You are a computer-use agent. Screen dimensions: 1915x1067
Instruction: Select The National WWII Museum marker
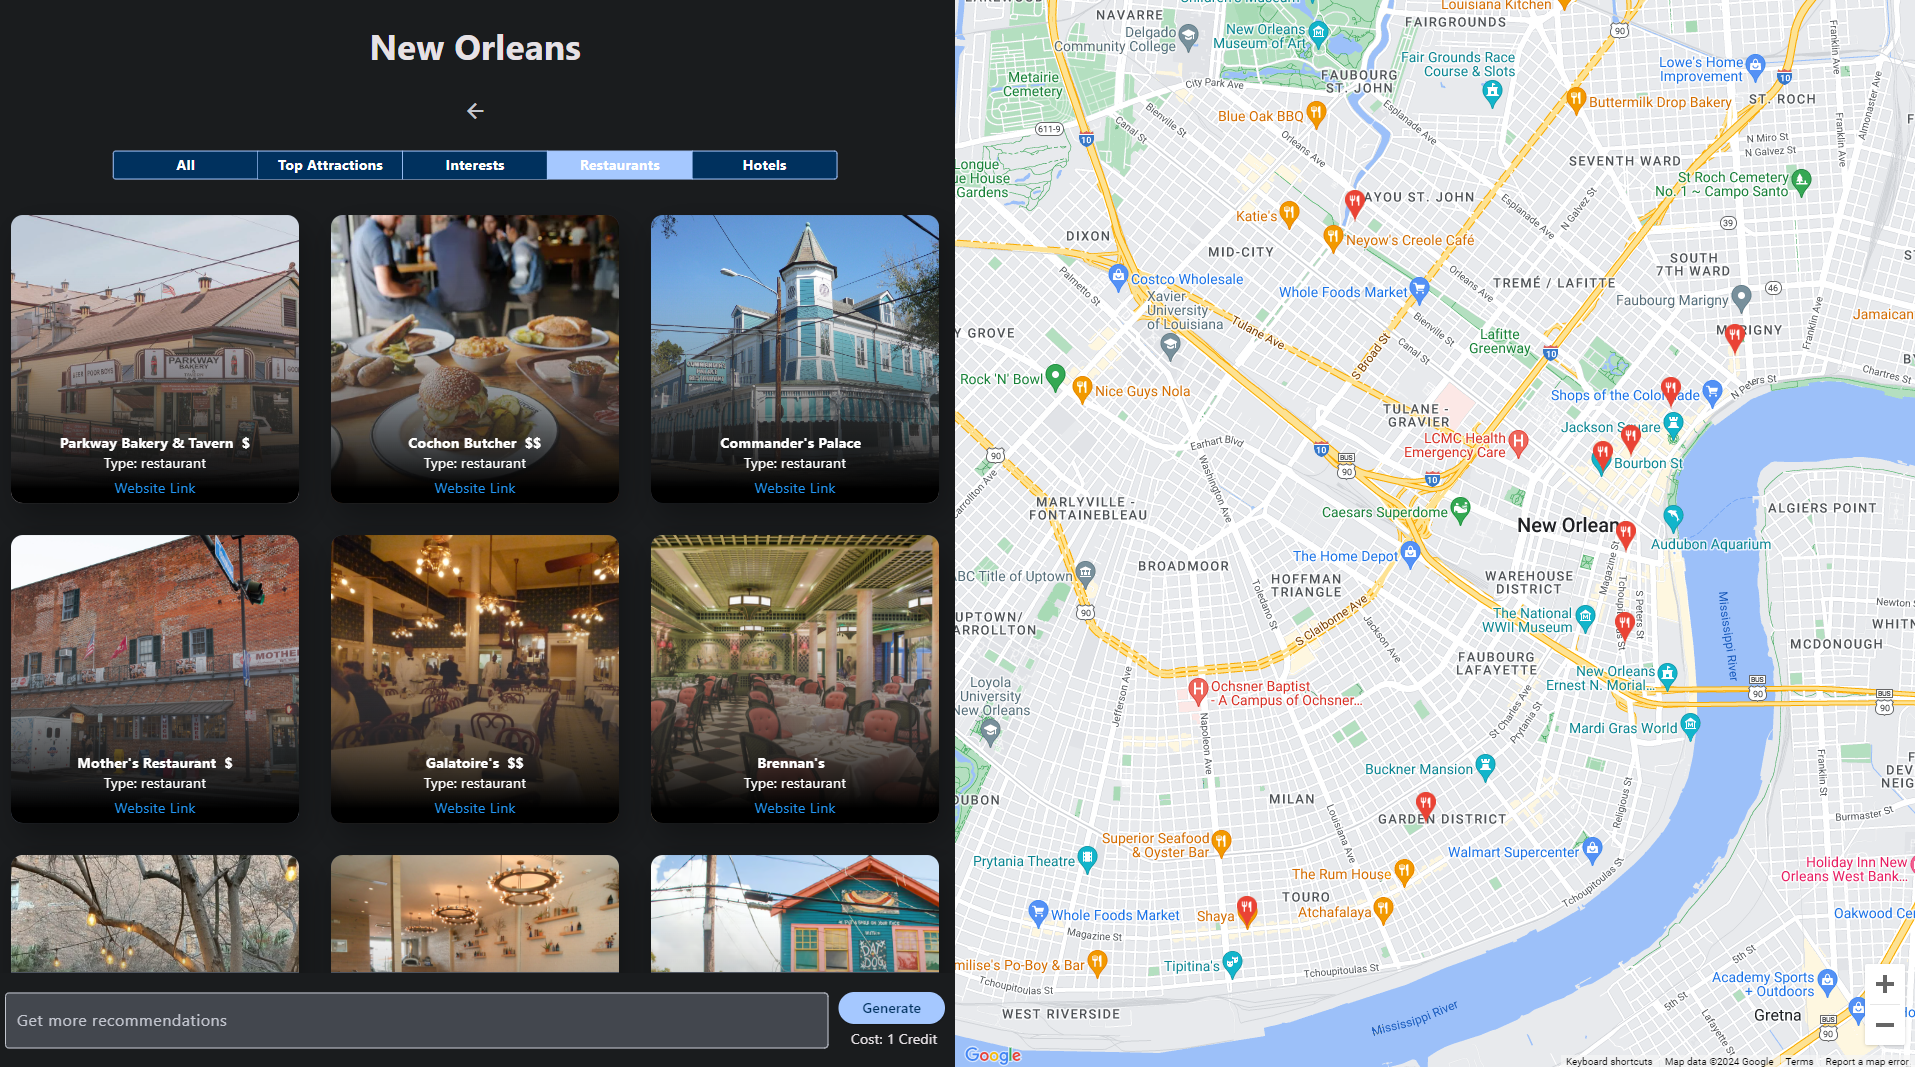(1585, 618)
